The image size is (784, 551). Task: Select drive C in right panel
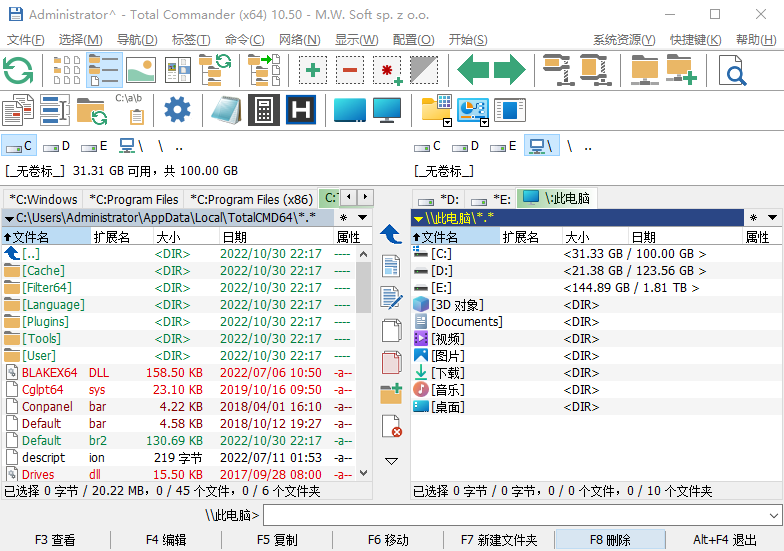coord(428,146)
